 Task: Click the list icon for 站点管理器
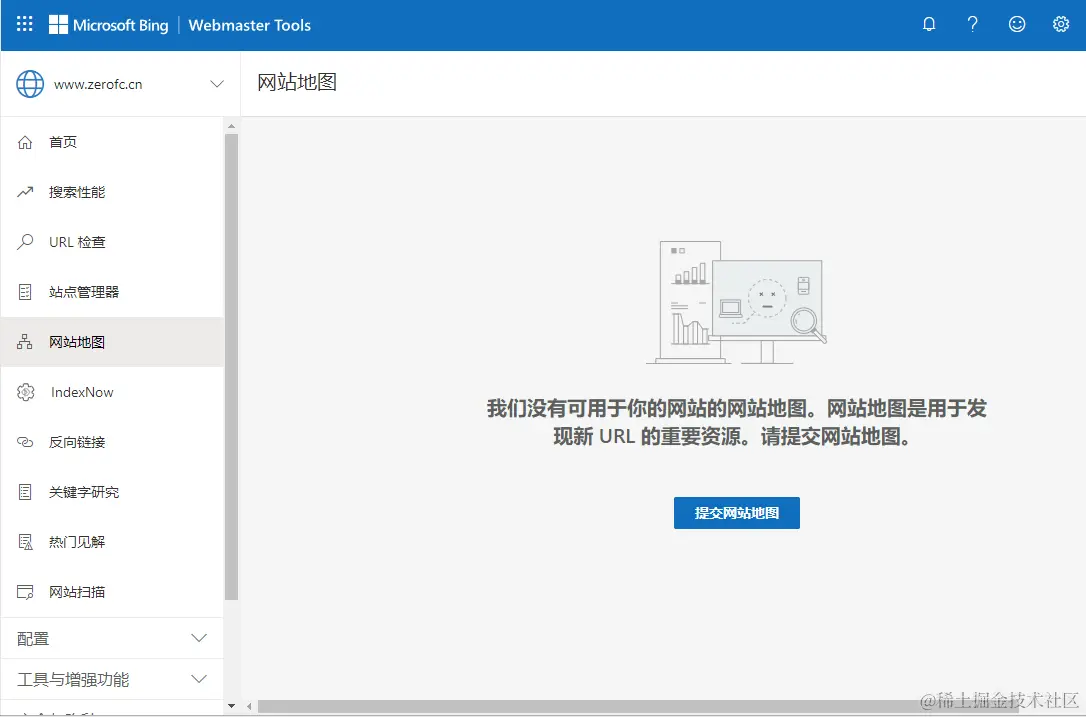coord(25,292)
